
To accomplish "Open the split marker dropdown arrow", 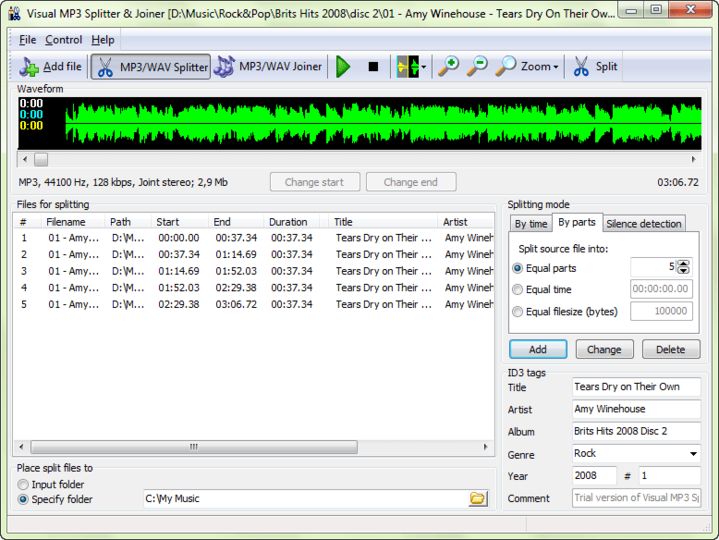I will [x=423, y=67].
